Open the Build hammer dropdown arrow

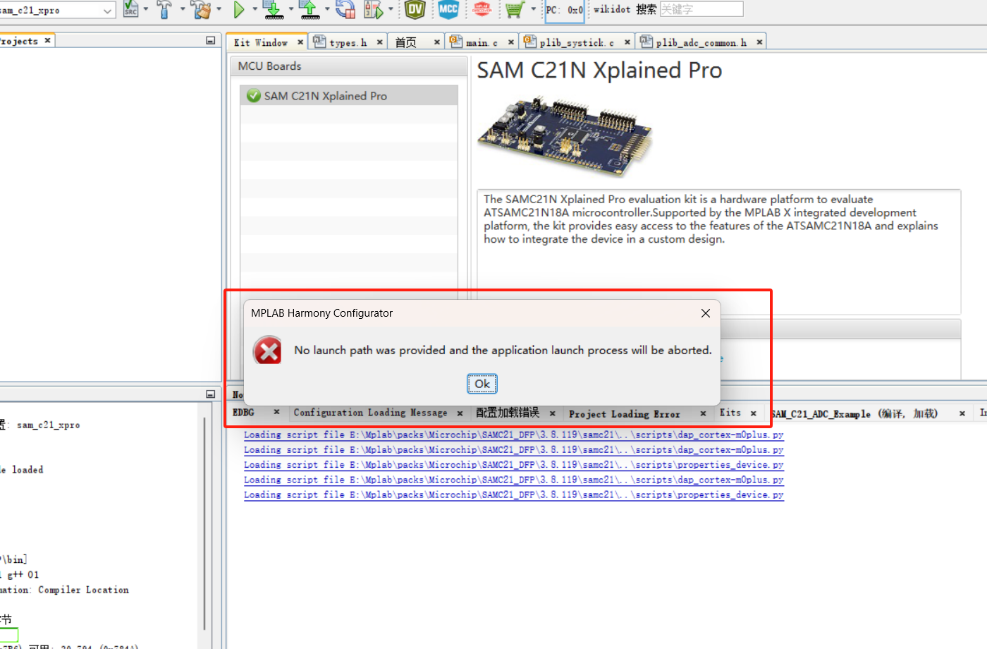(183, 9)
